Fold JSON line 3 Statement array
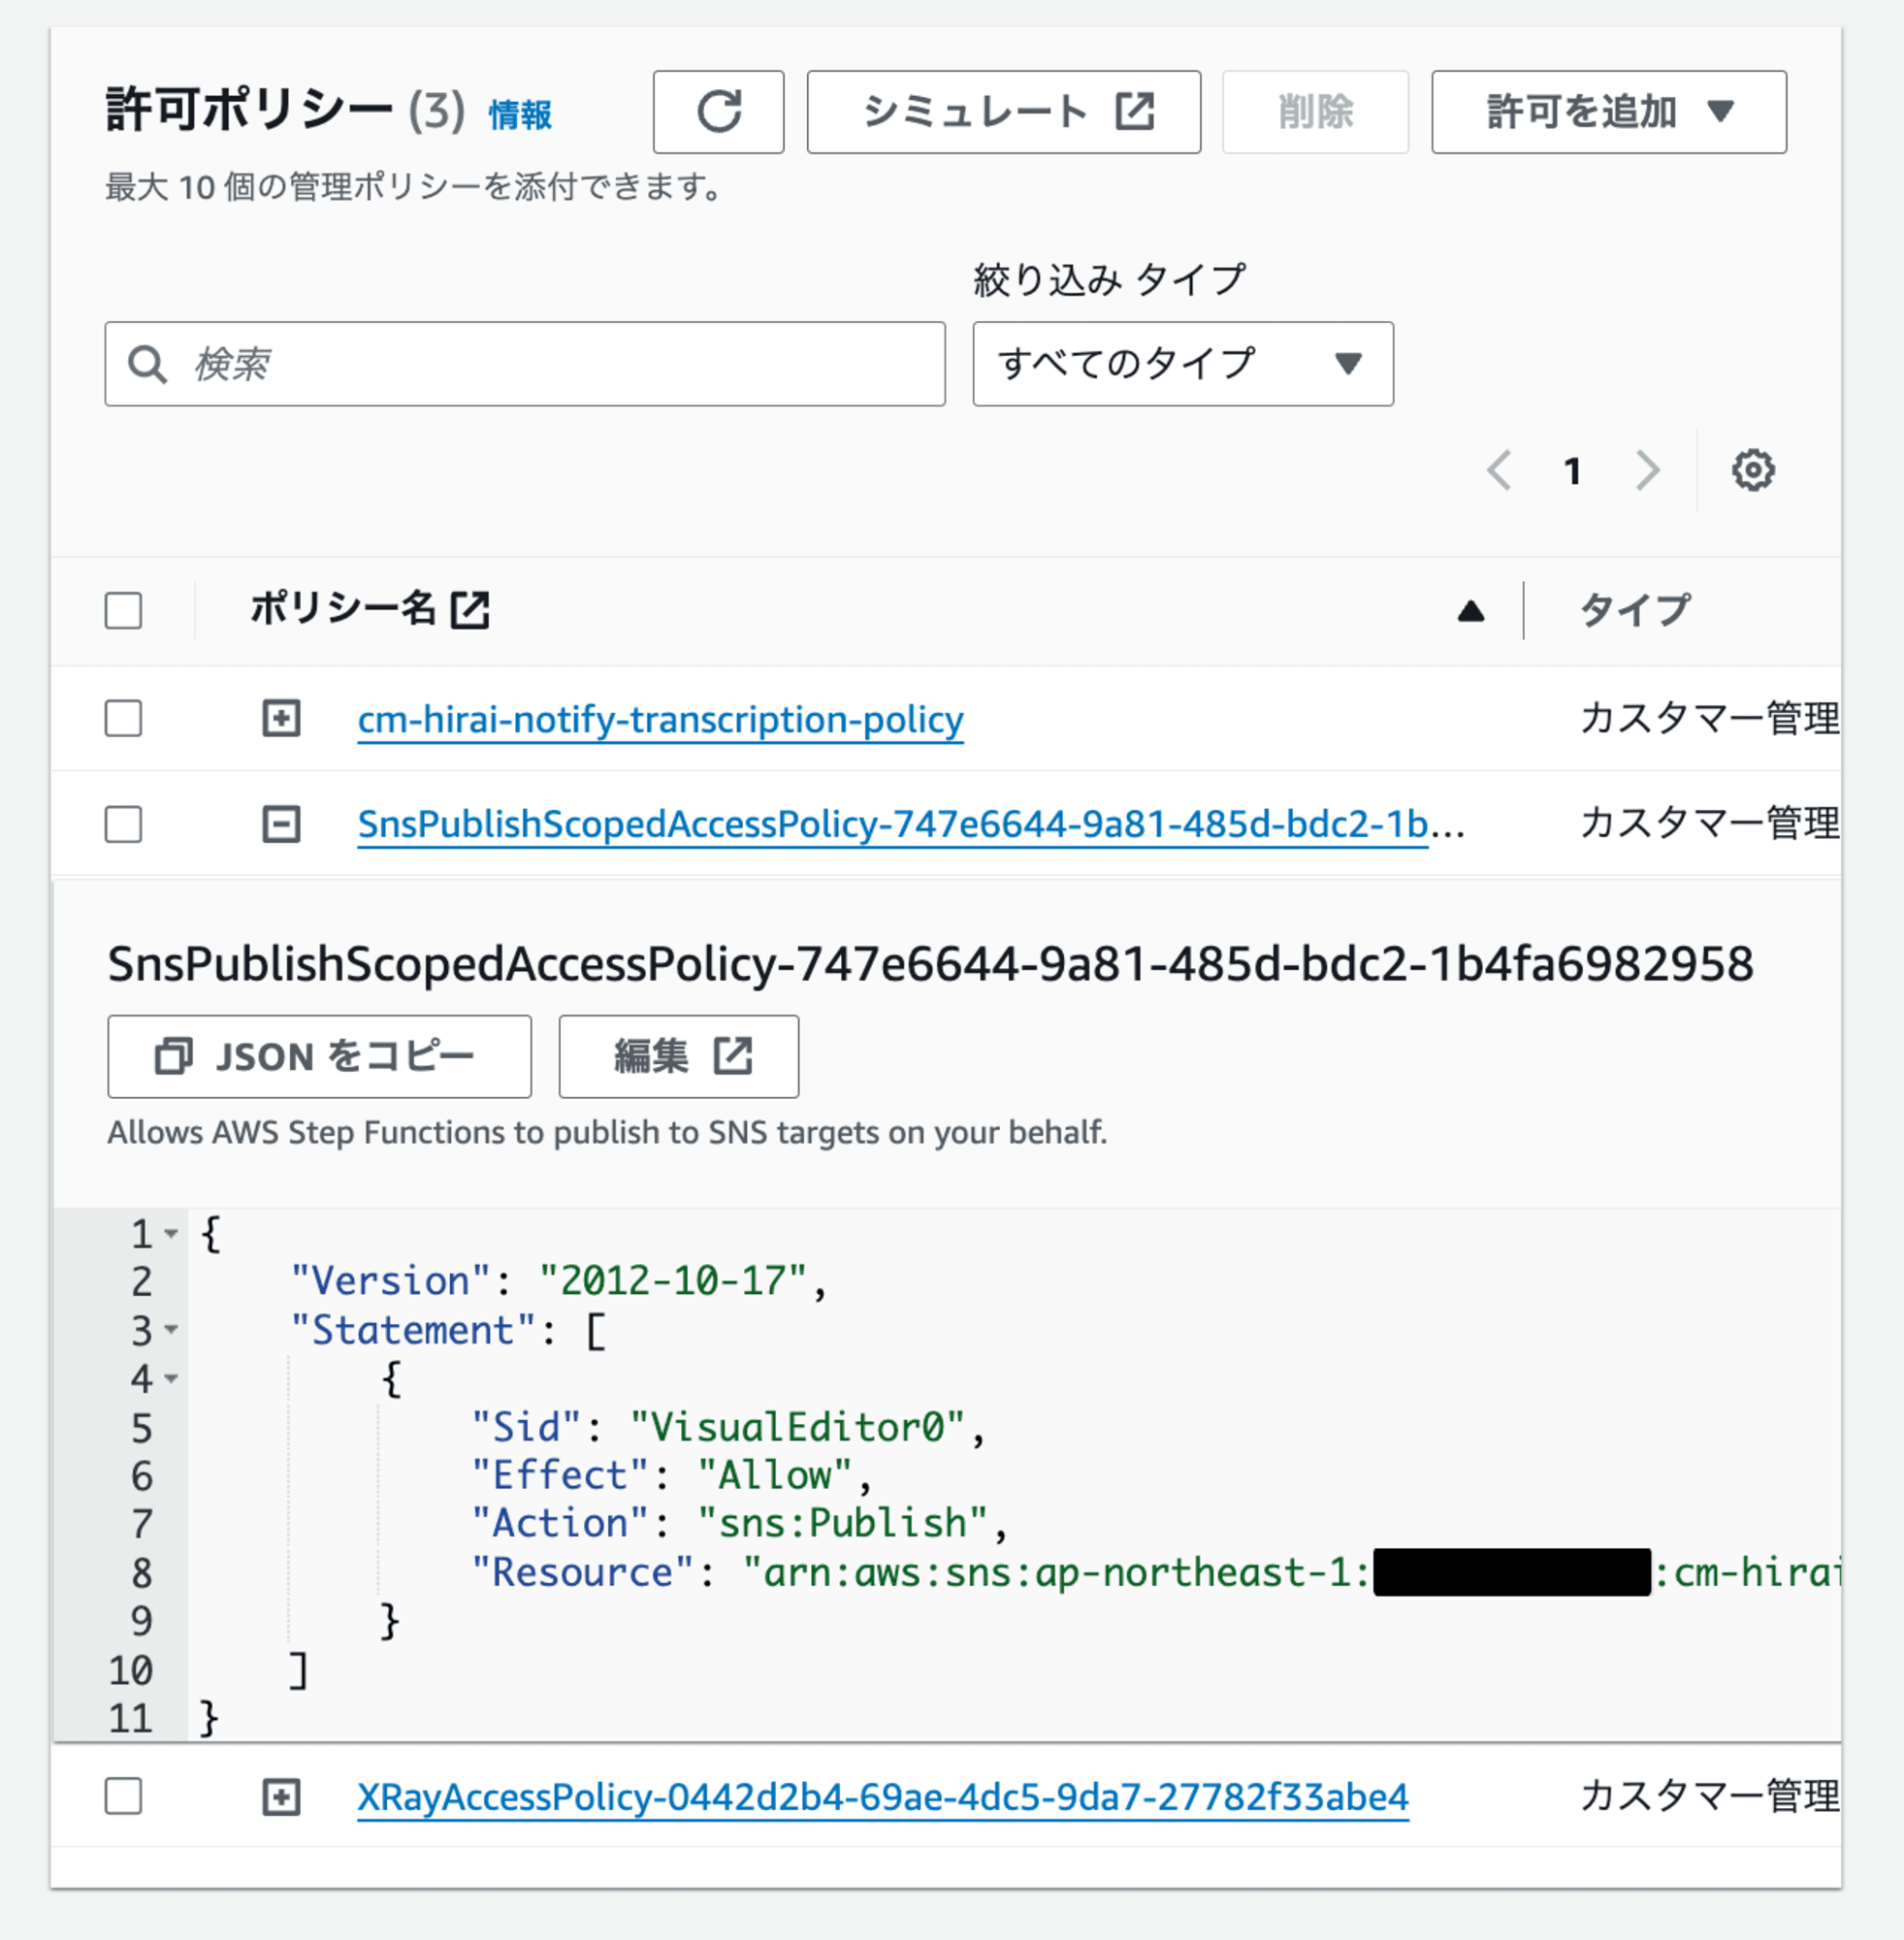 pyautogui.click(x=171, y=1330)
